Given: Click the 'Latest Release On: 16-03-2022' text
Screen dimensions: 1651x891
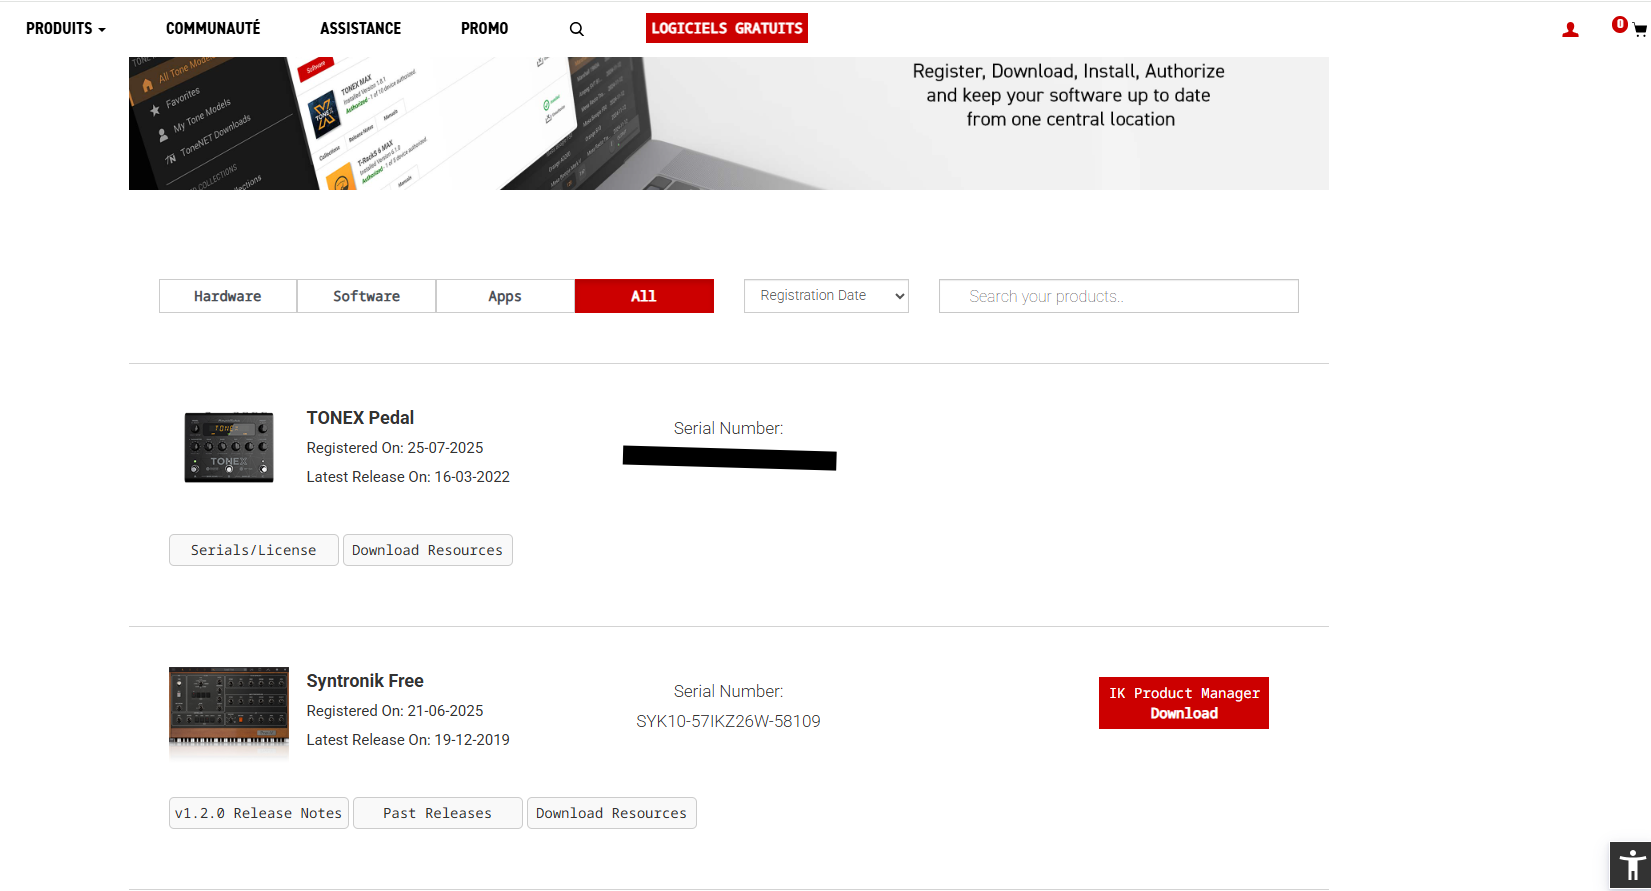Looking at the screenshot, I should click(x=408, y=477).
